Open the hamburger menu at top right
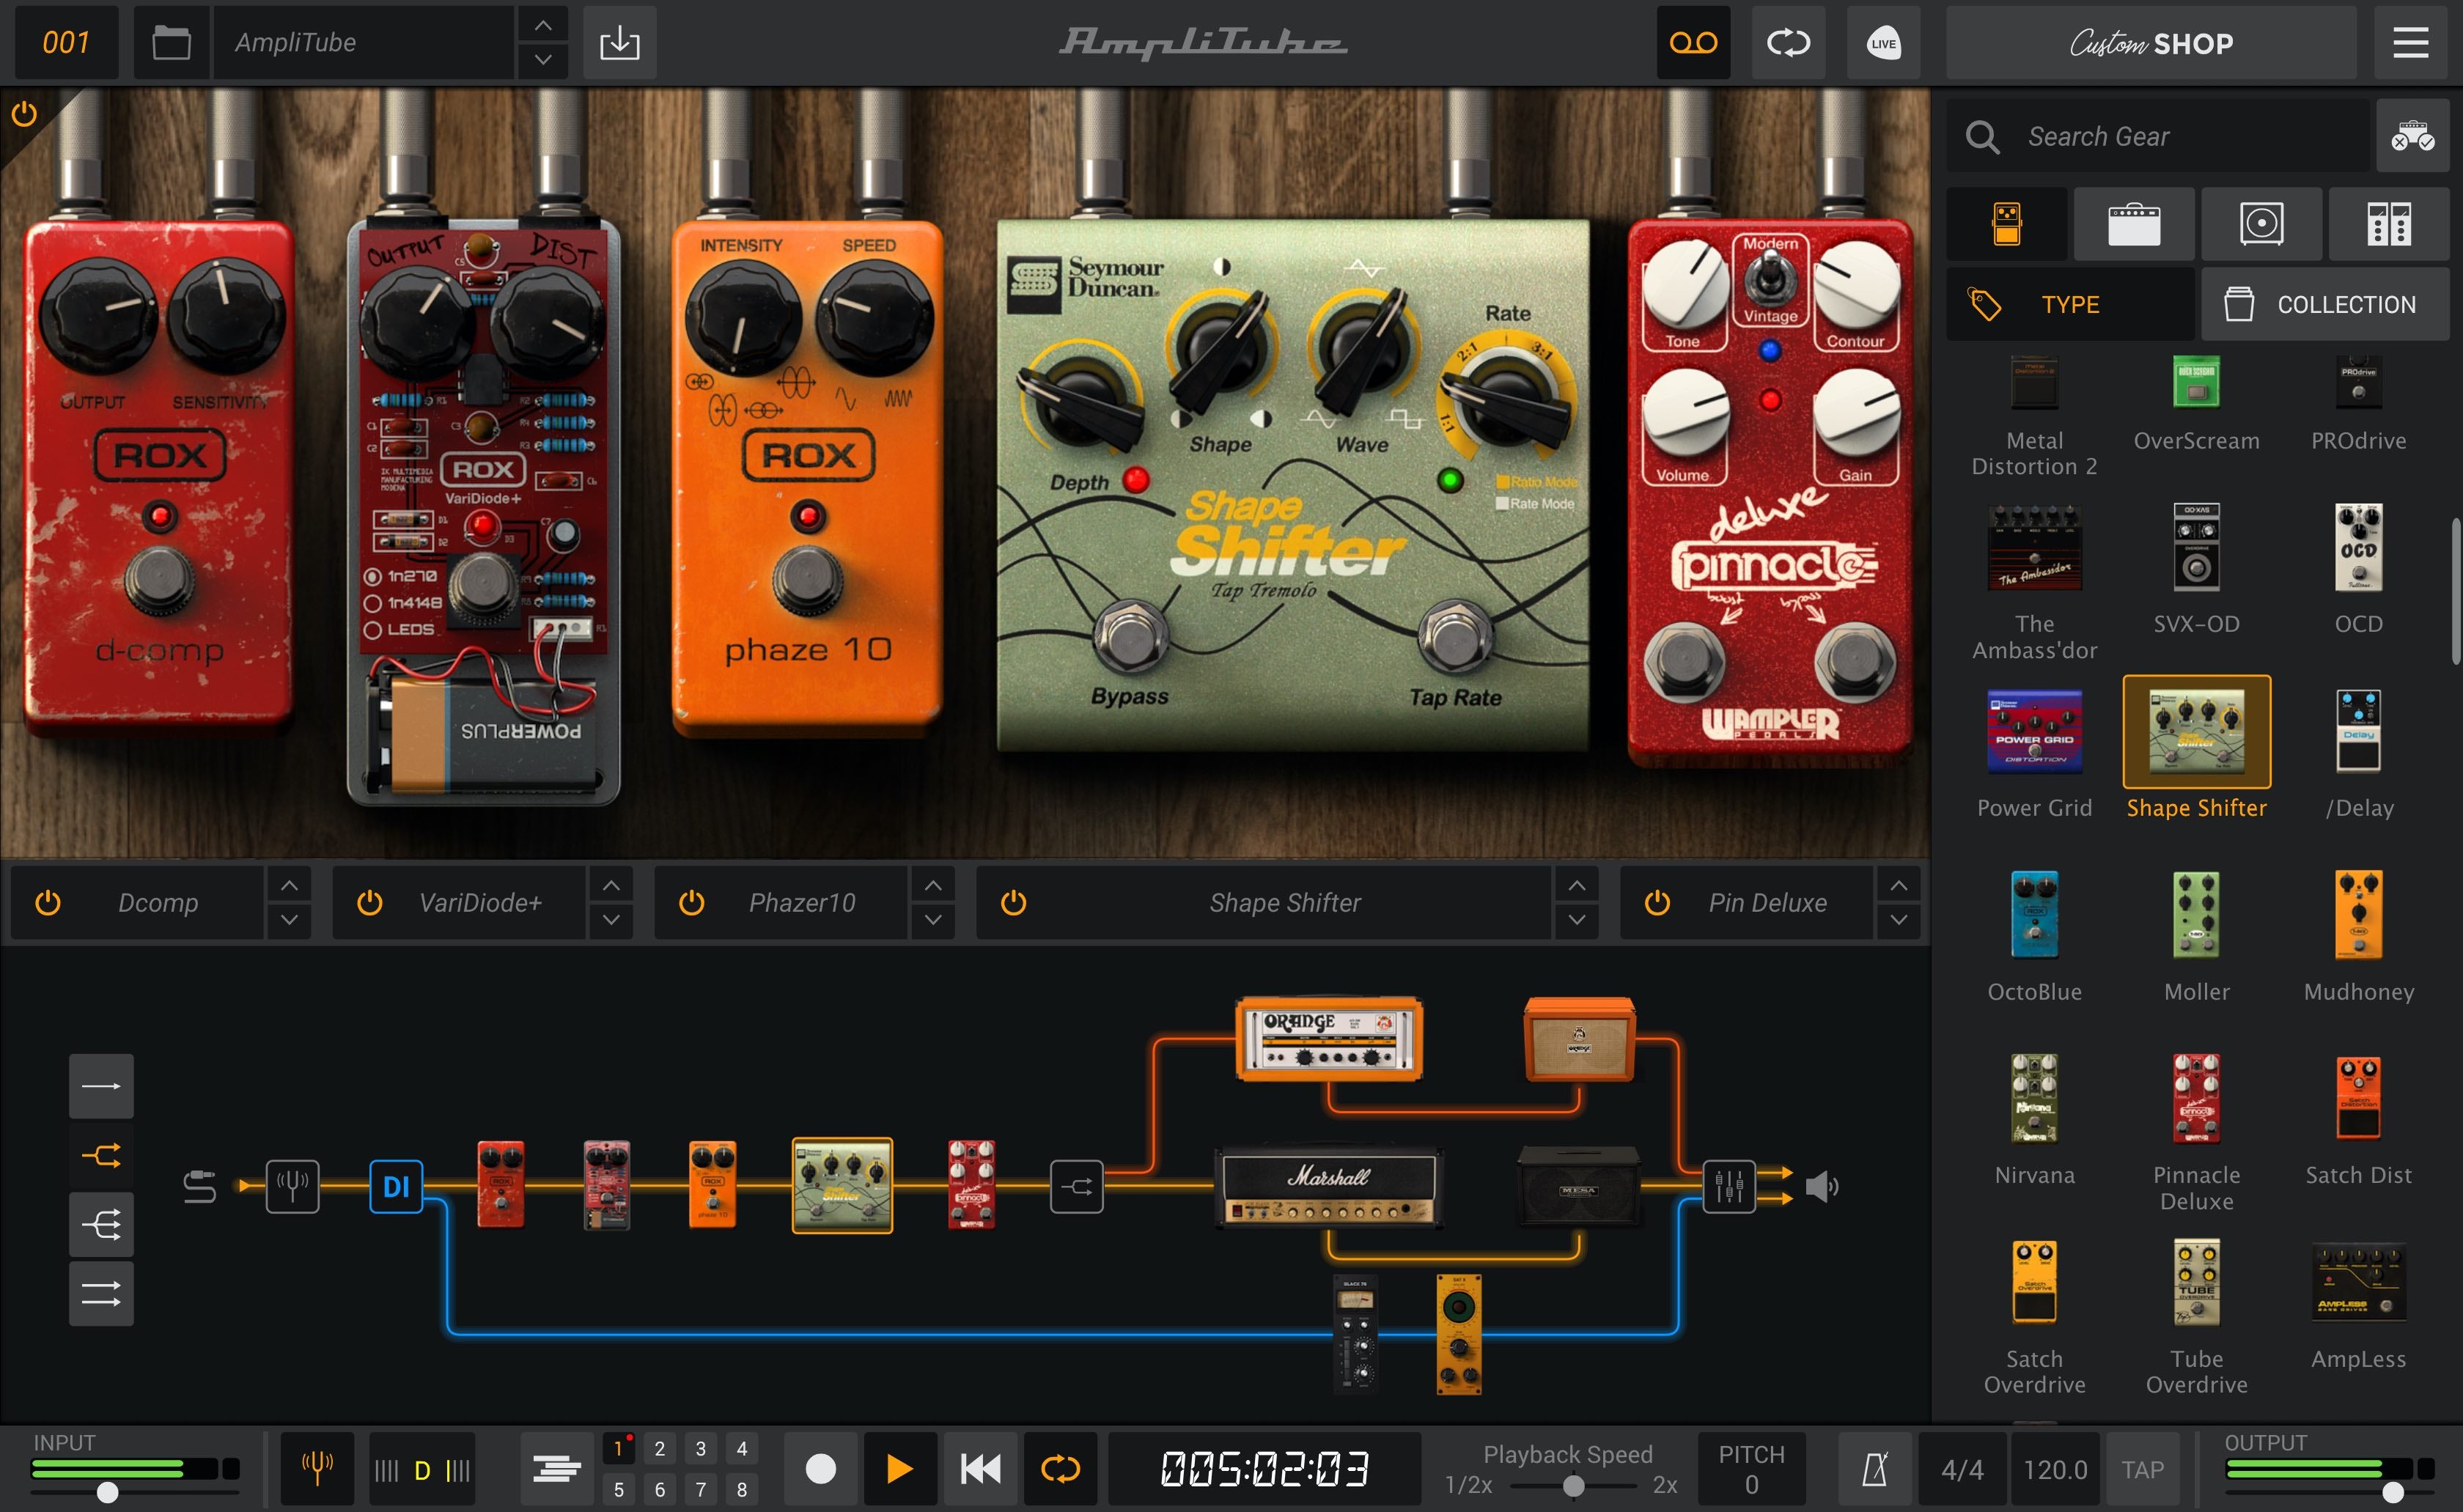The height and width of the screenshot is (1512, 2463). click(x=2410, y=42)
